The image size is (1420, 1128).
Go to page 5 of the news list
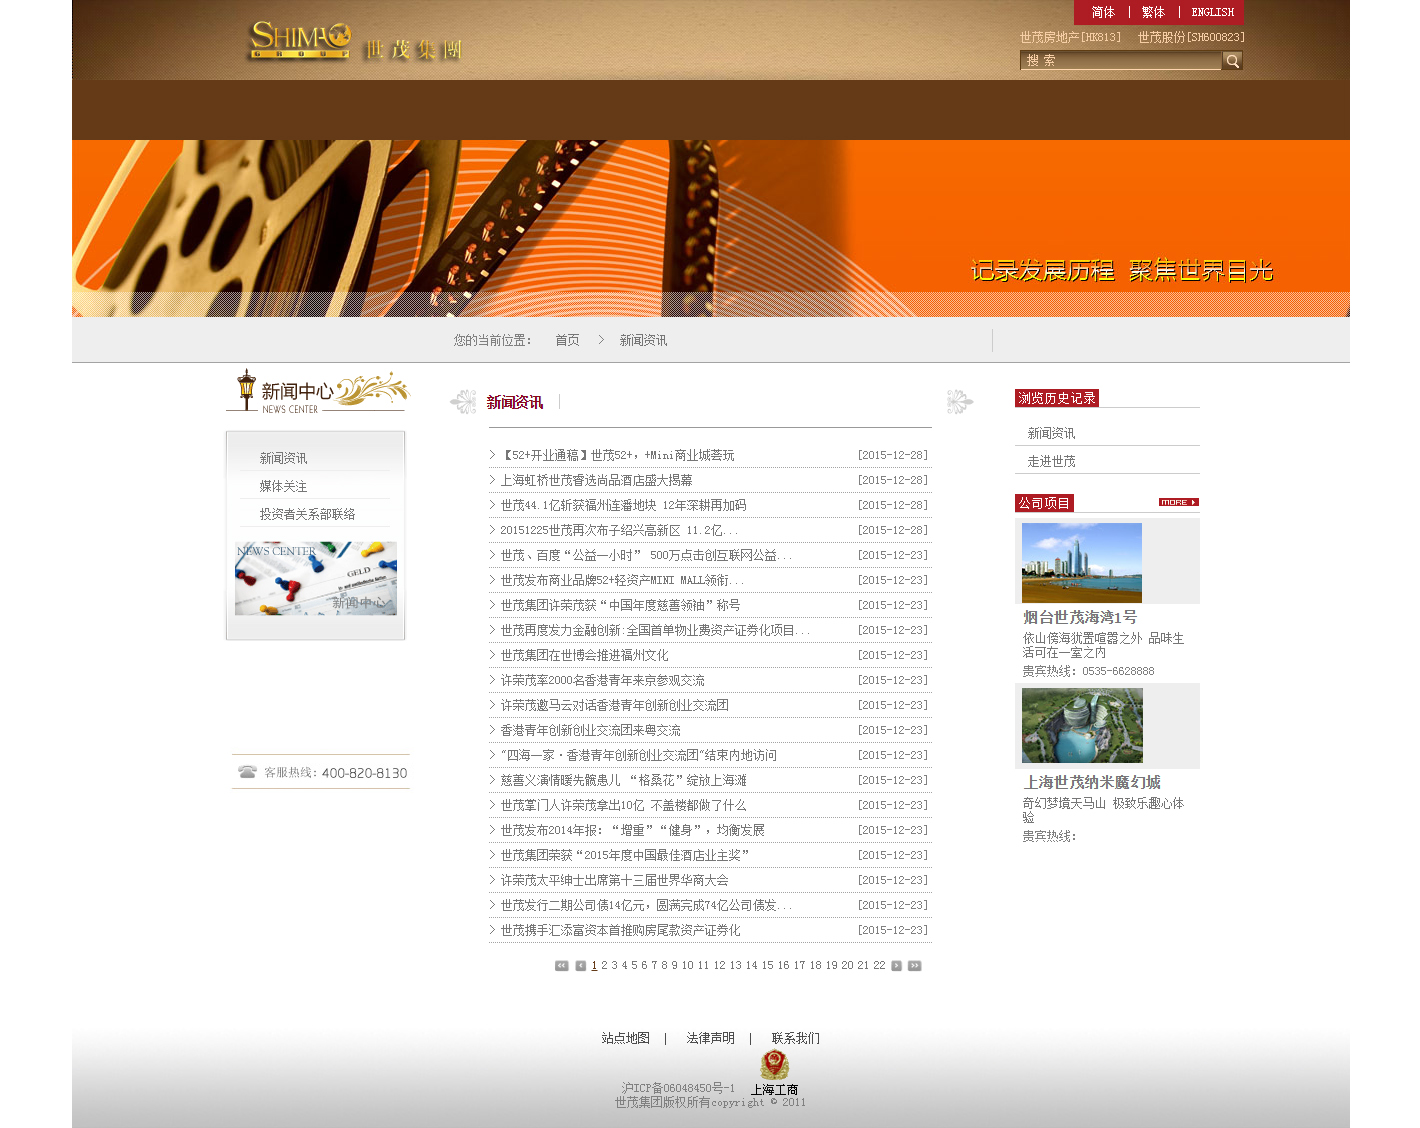634,966
